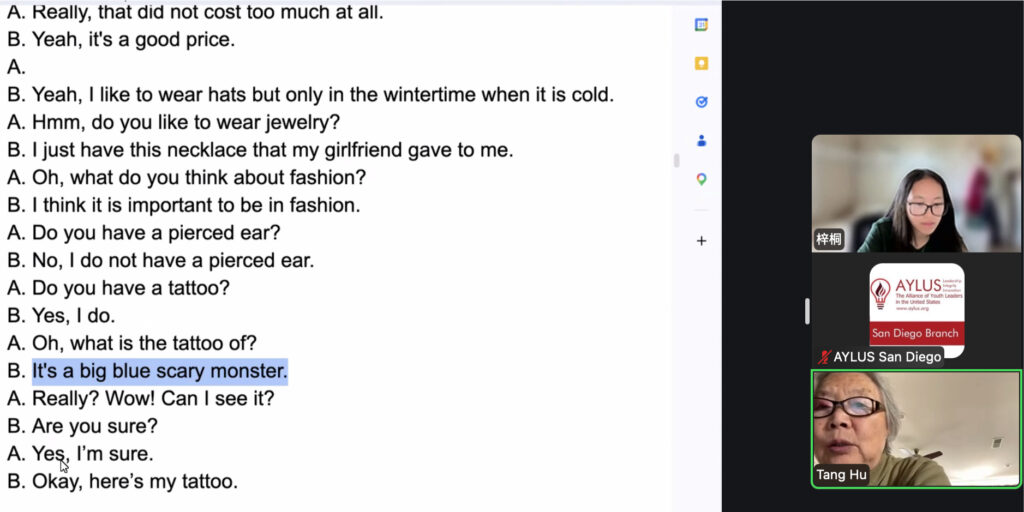Click the Tang Hu name label
Screen dimensions: 1024x512
(x=842, y=475)
